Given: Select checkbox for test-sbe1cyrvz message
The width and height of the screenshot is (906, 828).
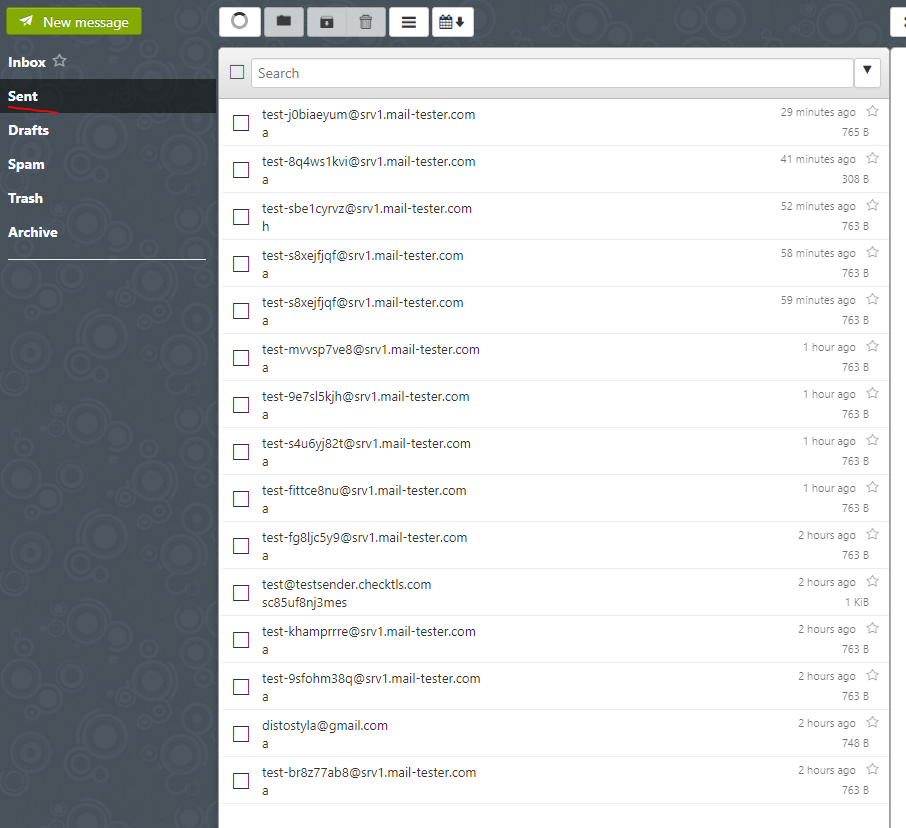Looking at the screenshot, I should pos(241,217).
